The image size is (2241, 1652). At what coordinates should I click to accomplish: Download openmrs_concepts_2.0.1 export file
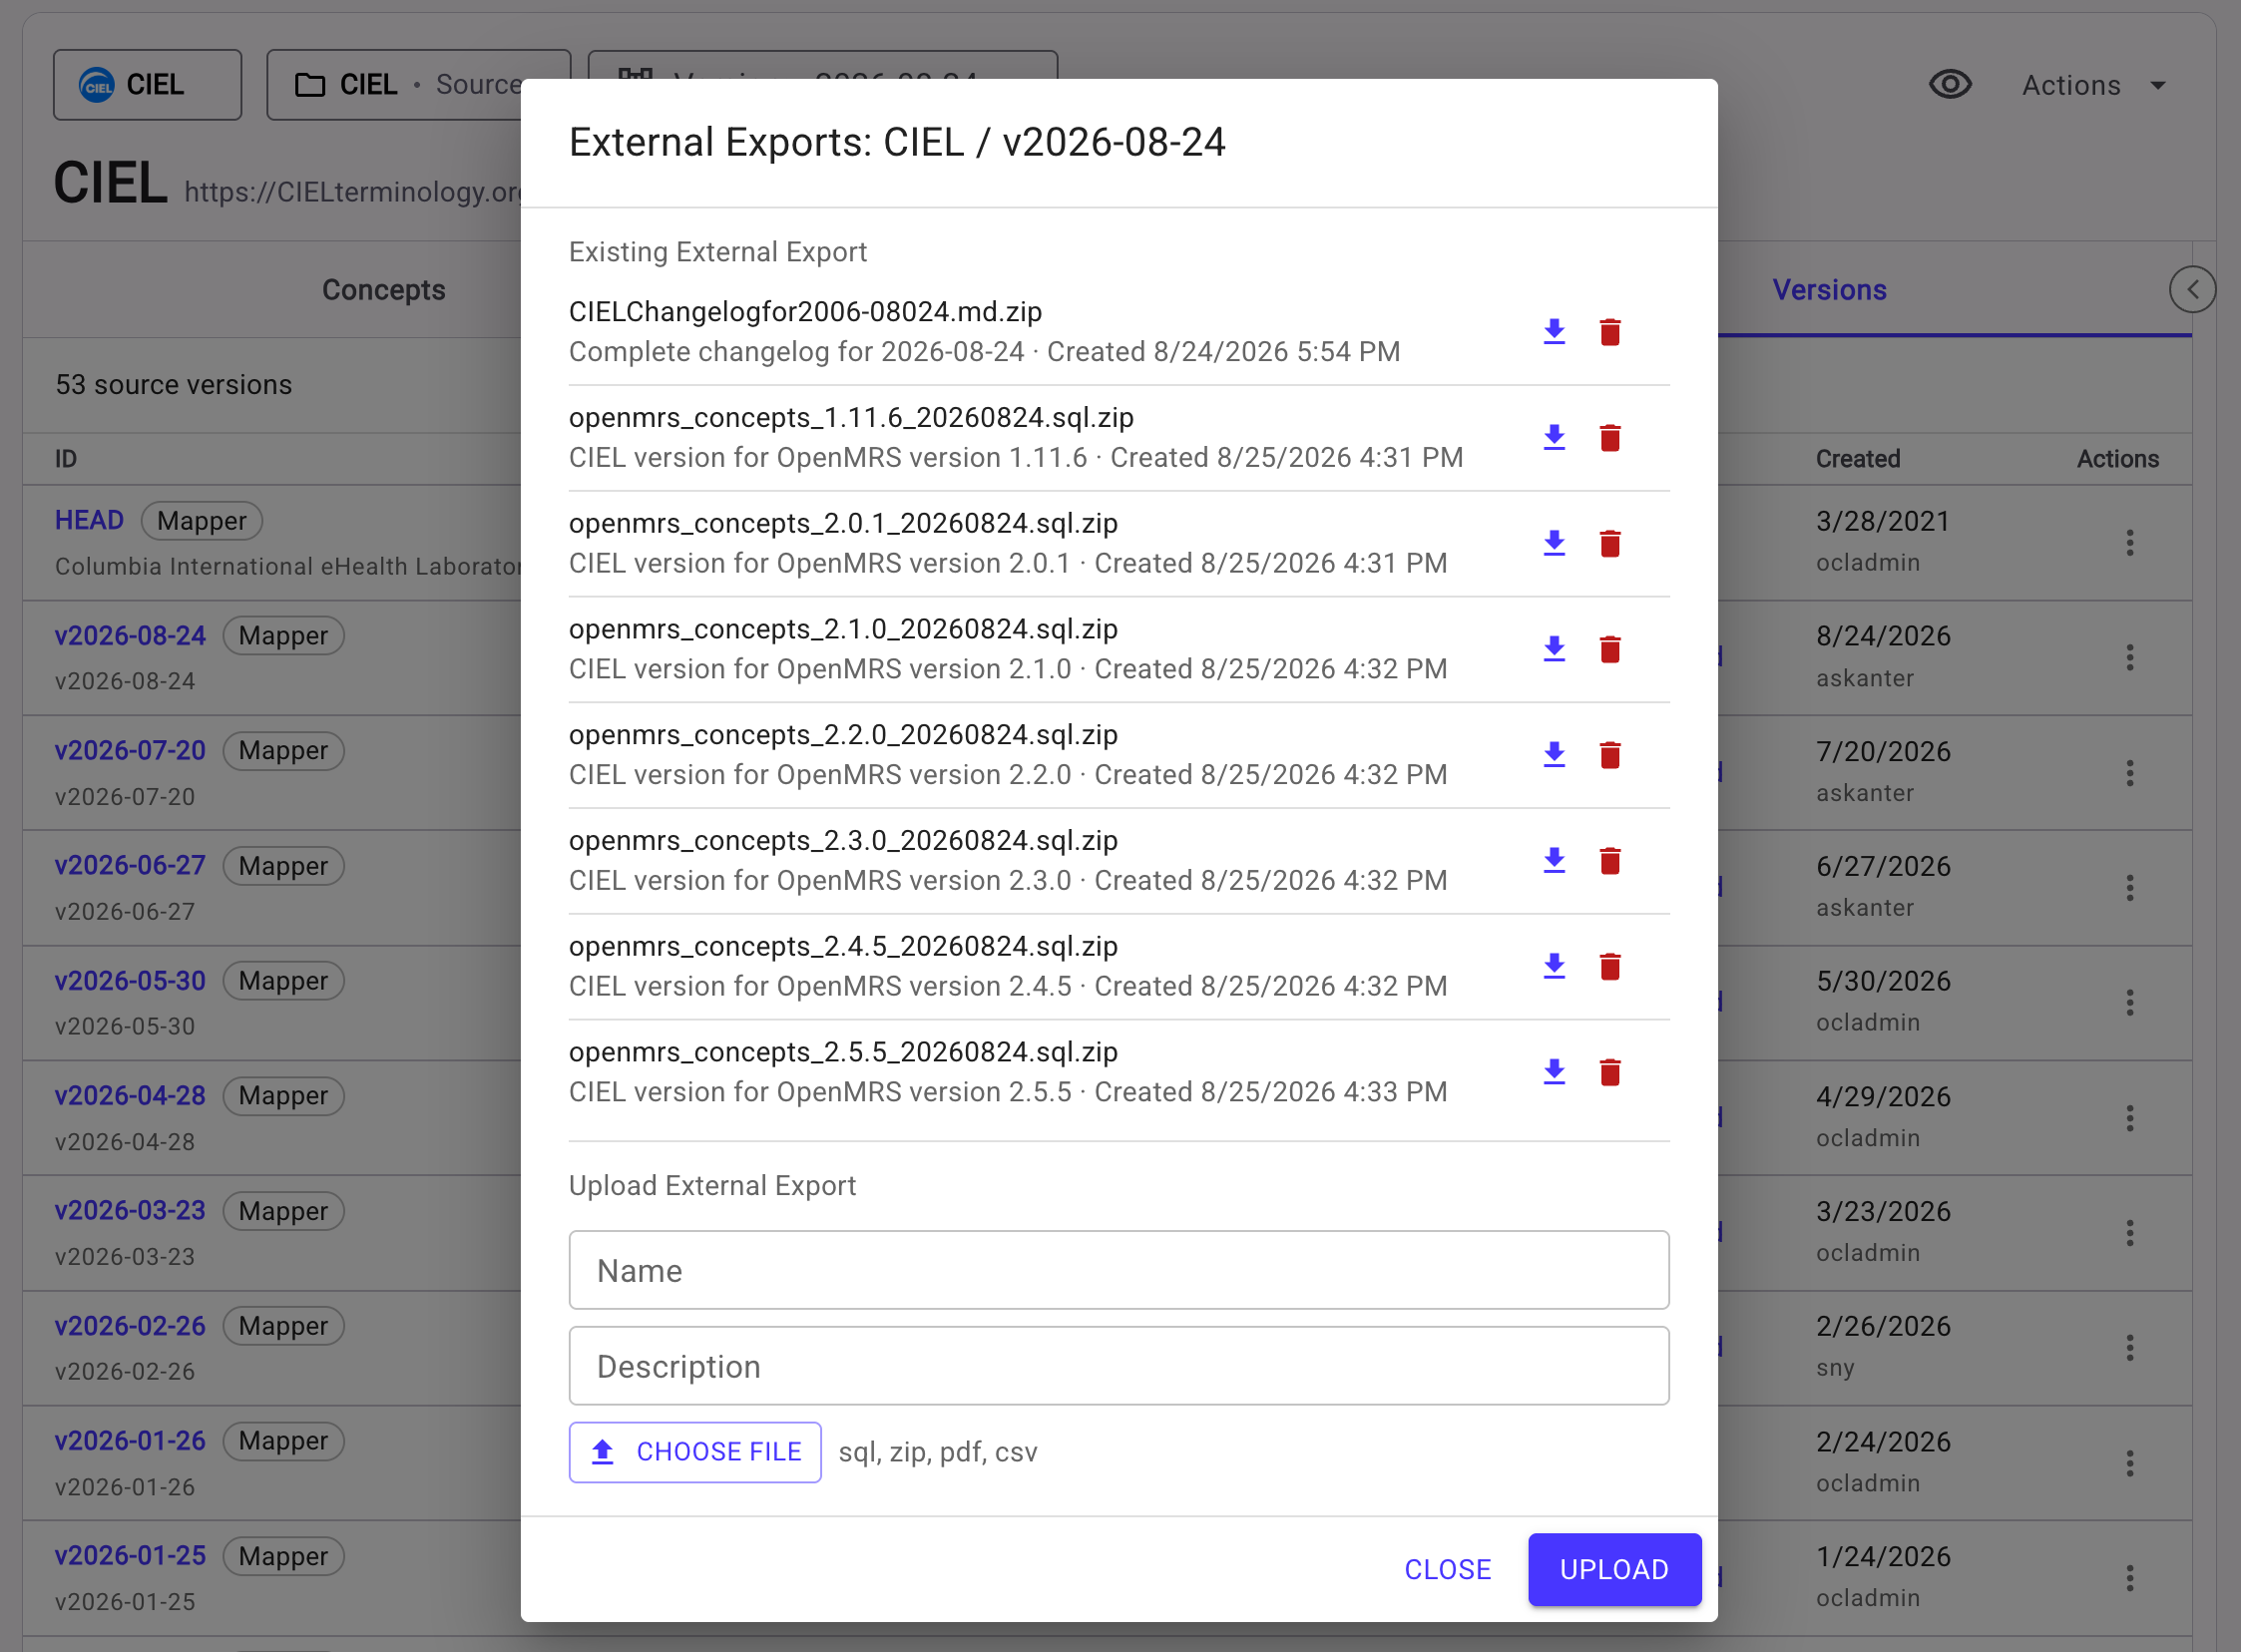point(1554,543)
